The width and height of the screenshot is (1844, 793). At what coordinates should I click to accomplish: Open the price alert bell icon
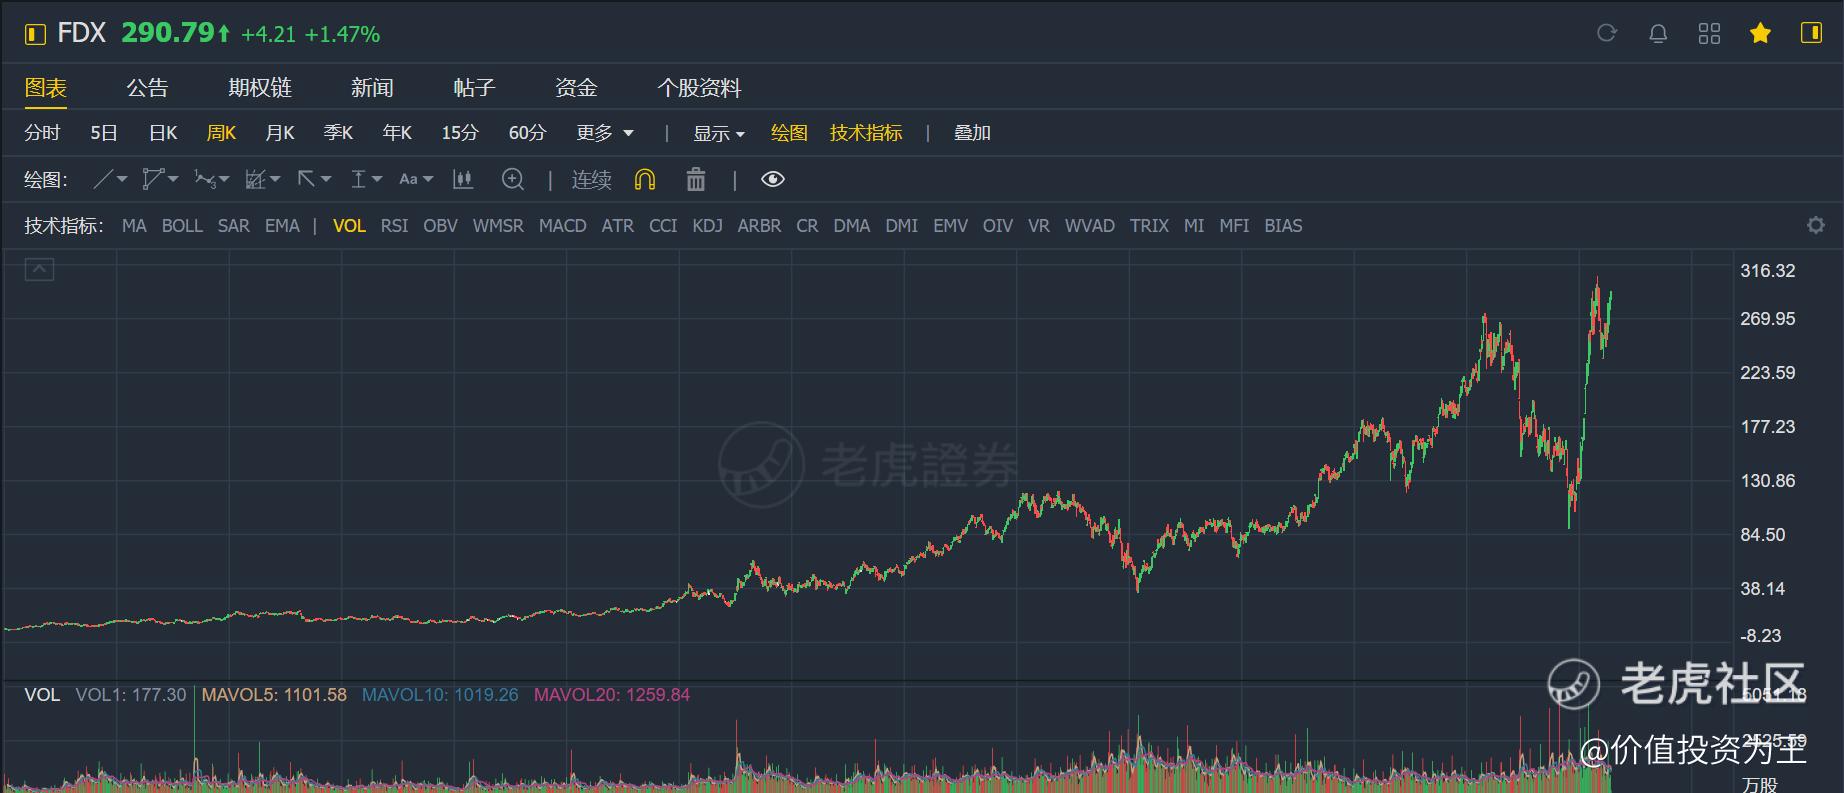coord(1658,34)
